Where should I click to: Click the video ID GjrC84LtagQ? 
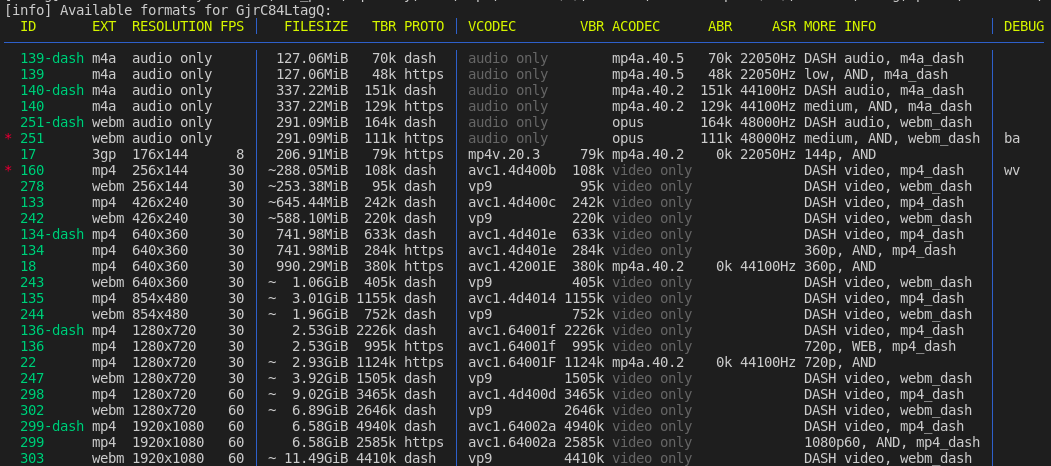pyautogui.click(x=284, y=11)
